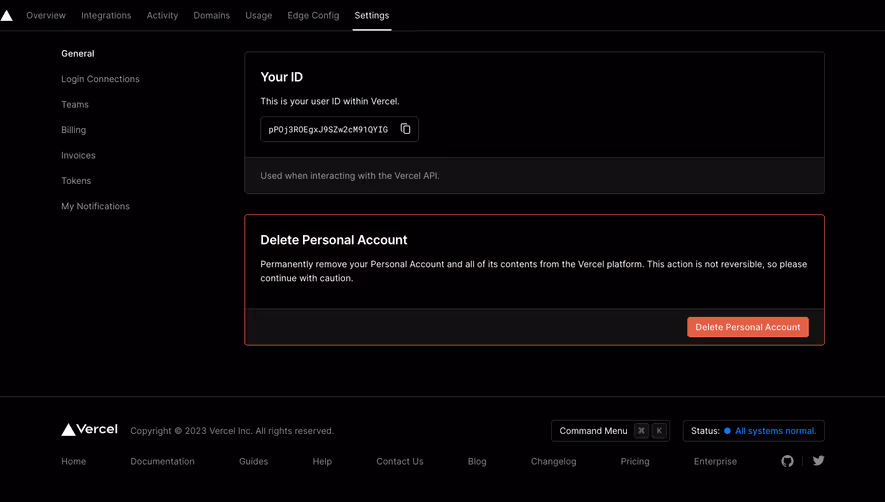Open the Blog footer link
885x502 pixels.
click(x=477, y=461)
